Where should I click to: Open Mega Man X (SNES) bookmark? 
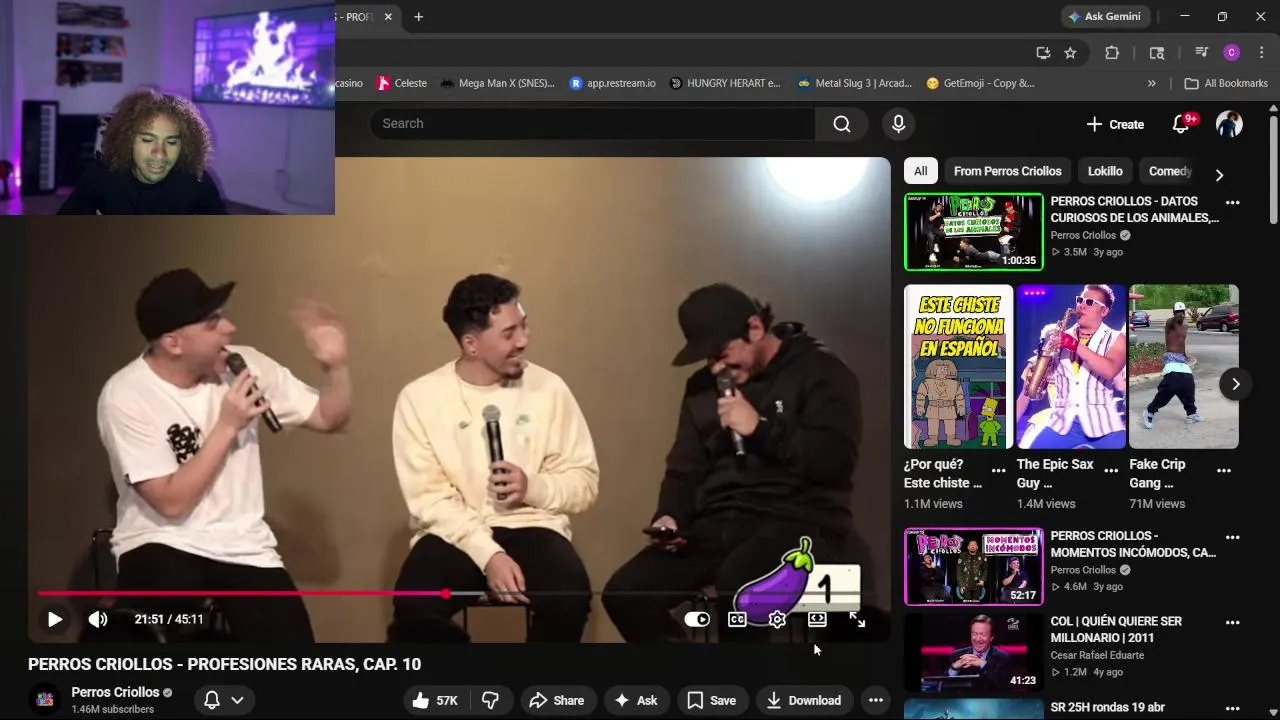497,83
